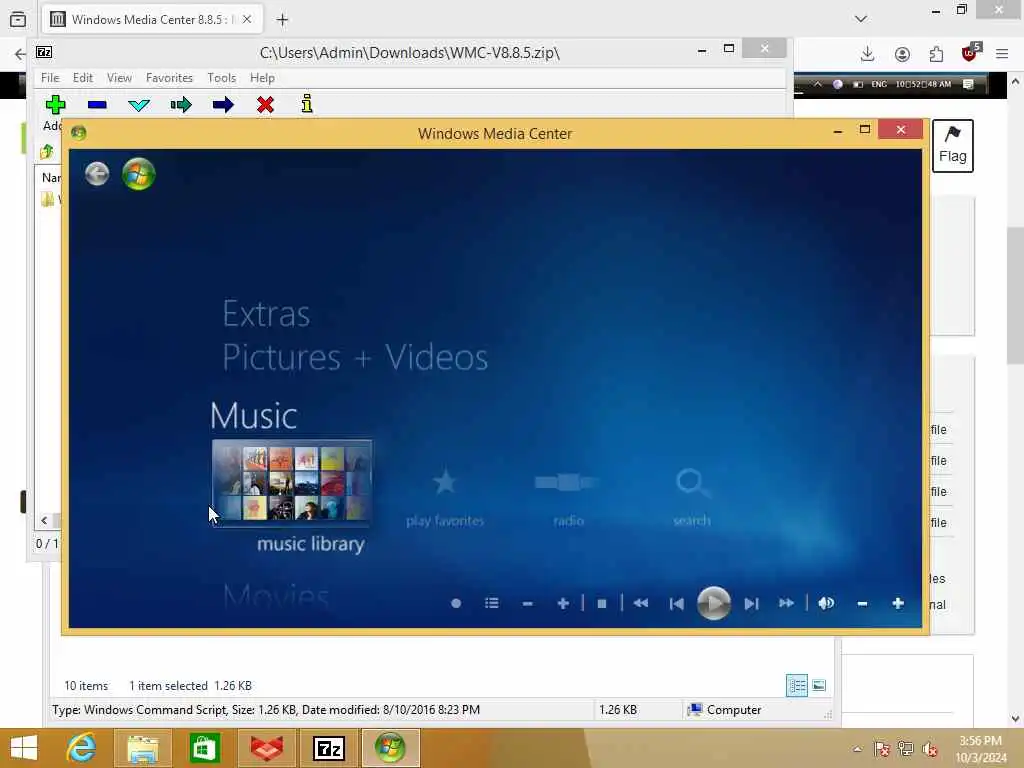Screen dimensions: 1024x768
Task: Click 7-Zip Copy arrow icon
Action: point(181,104)
